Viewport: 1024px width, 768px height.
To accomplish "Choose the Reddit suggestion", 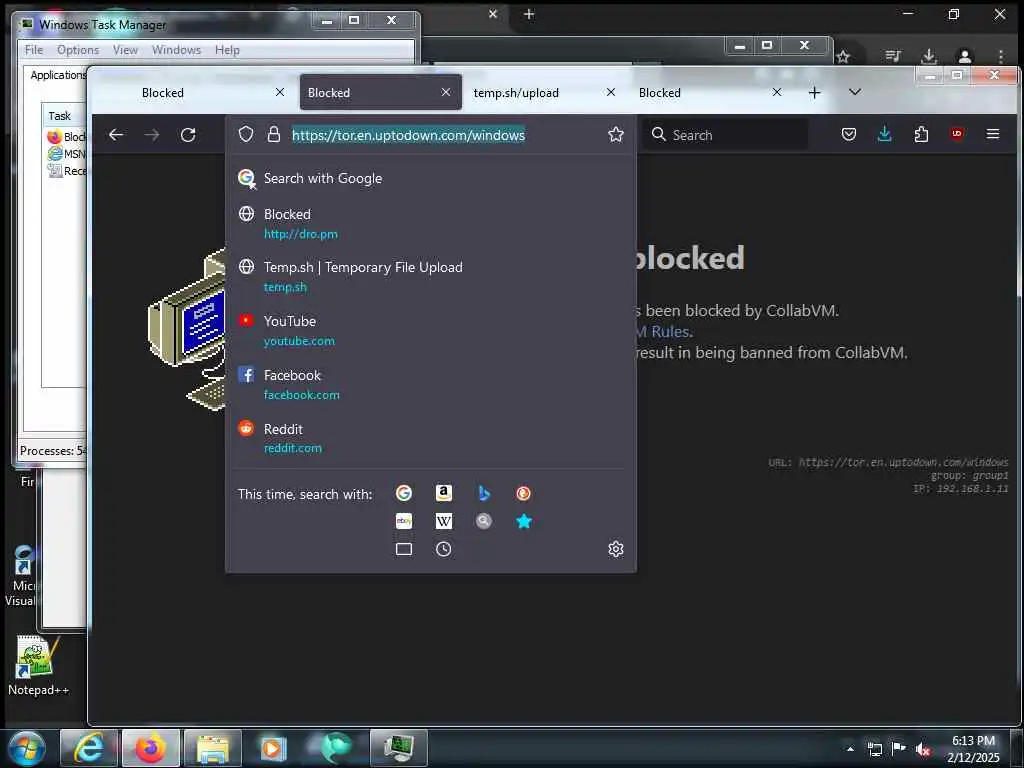I will click(x=431, y=438).
